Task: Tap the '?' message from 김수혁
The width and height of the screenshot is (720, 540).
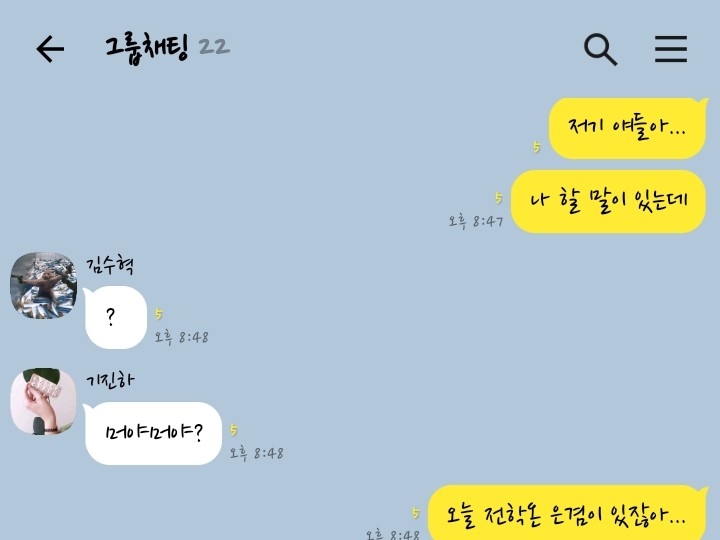Action: pos(115,317)
